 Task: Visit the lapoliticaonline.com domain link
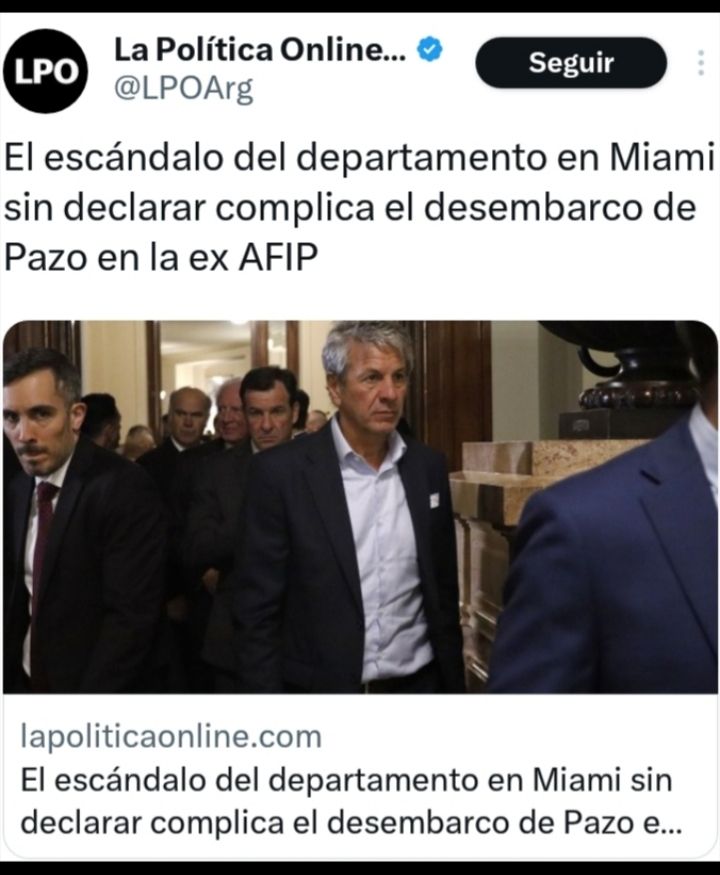[171, 736]
